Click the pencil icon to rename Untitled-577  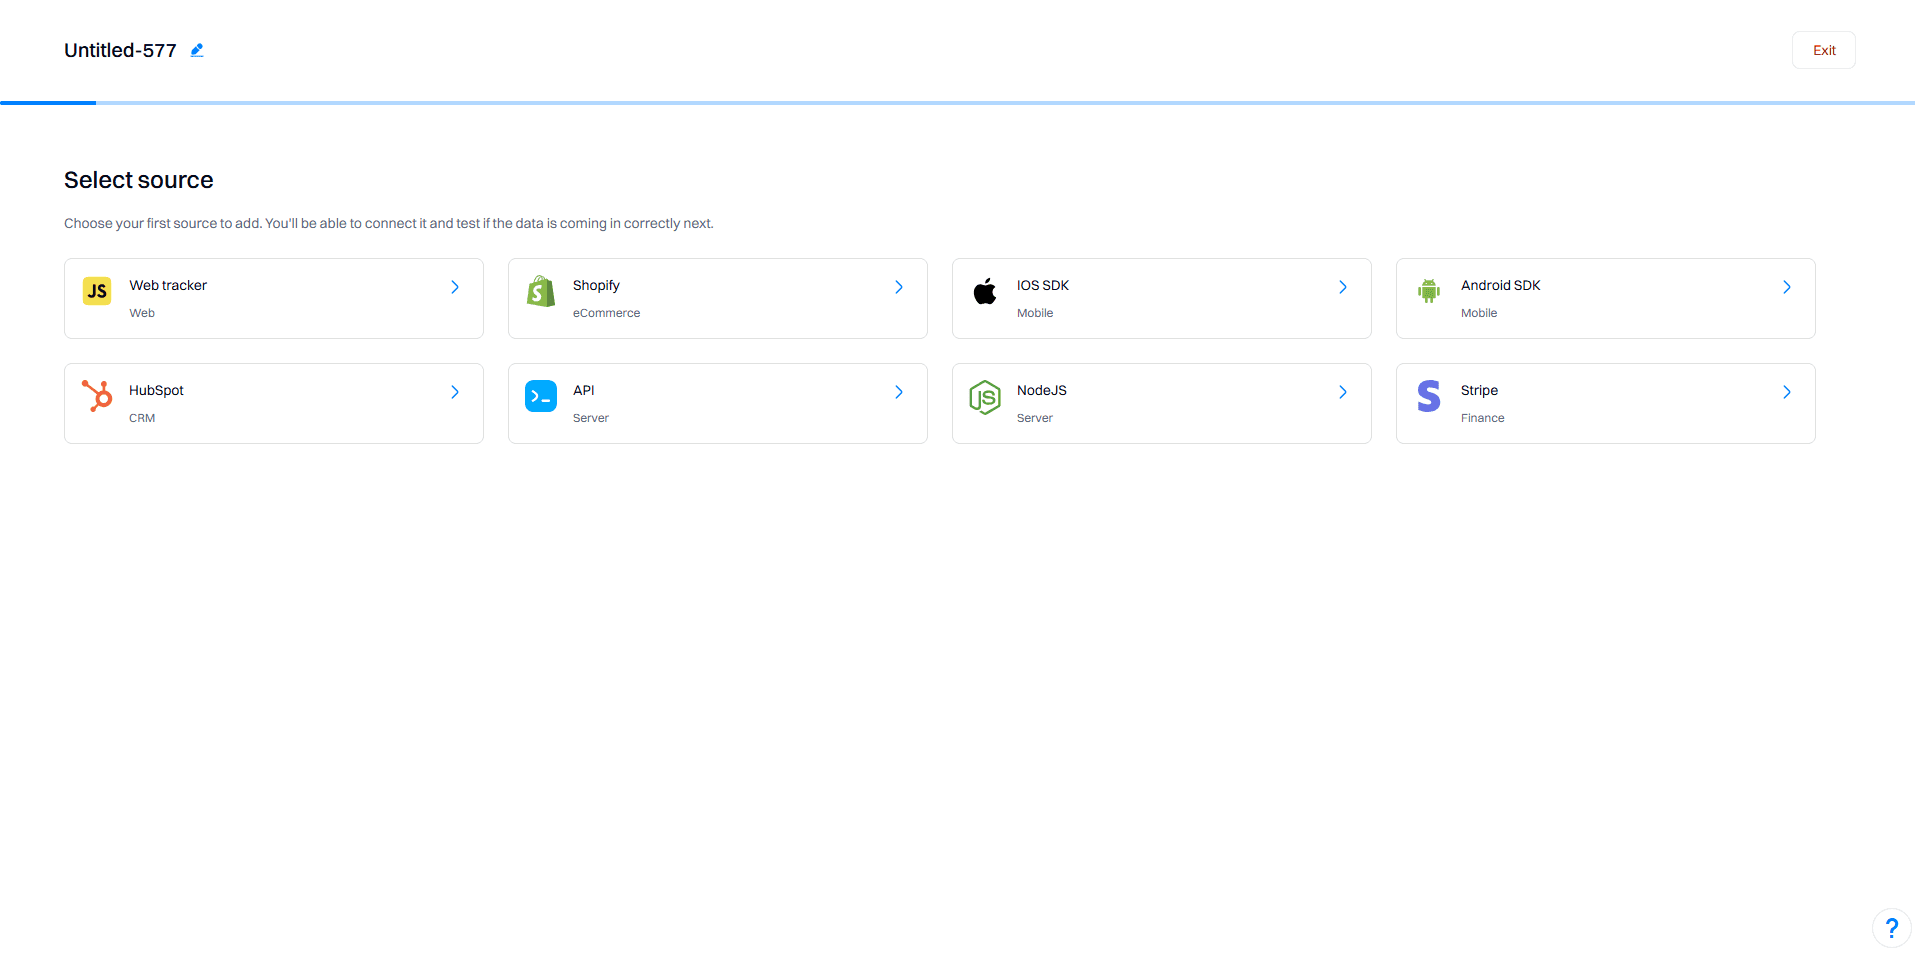click(x=196, y=49)
